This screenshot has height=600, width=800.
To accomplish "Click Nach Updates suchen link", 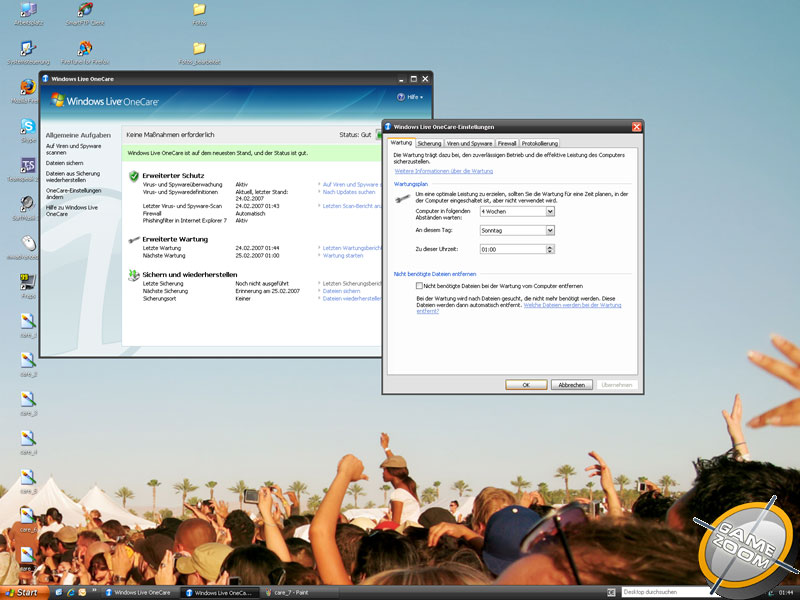I will [x=348, y=192].
